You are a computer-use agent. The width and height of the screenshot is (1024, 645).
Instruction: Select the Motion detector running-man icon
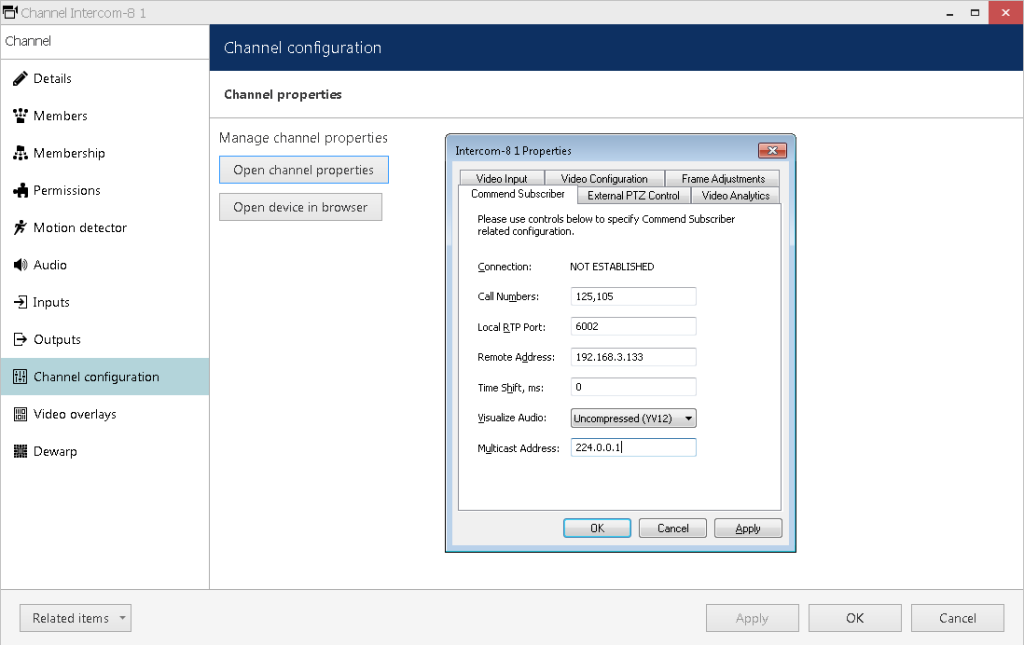(20, 227)
